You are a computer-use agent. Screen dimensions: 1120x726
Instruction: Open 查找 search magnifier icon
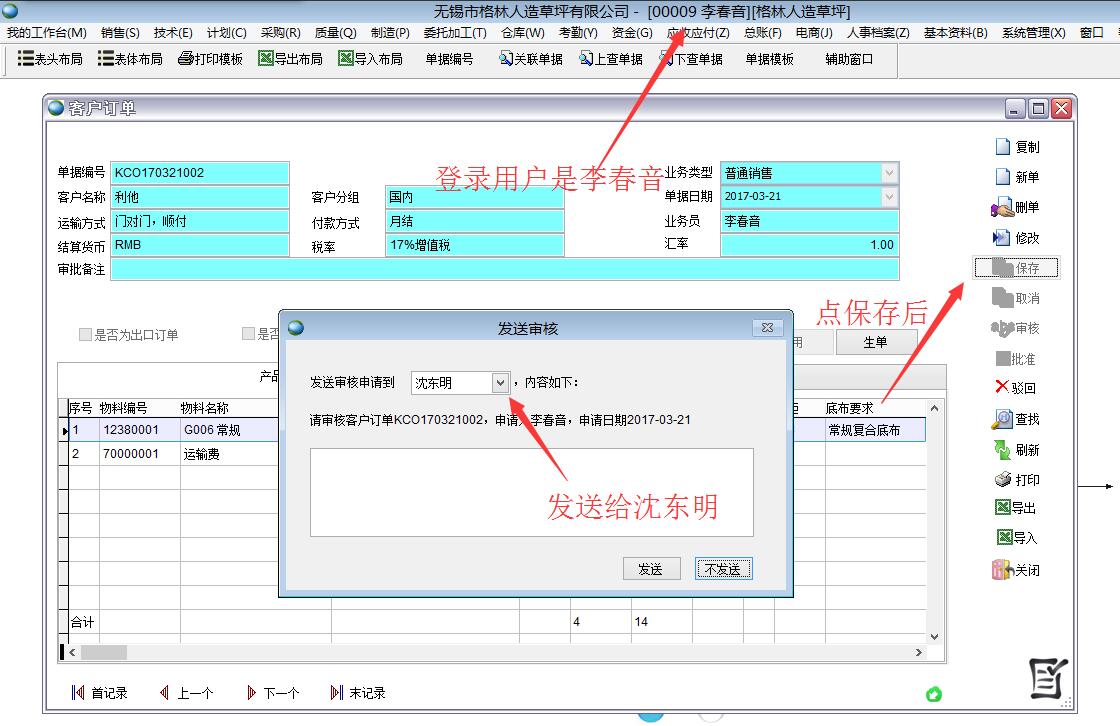[1002, 420]
